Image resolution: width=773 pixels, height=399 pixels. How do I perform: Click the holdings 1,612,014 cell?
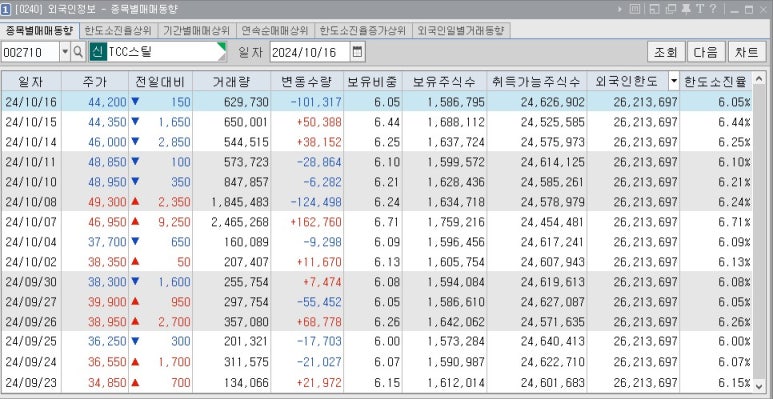[x=444, y=382]
